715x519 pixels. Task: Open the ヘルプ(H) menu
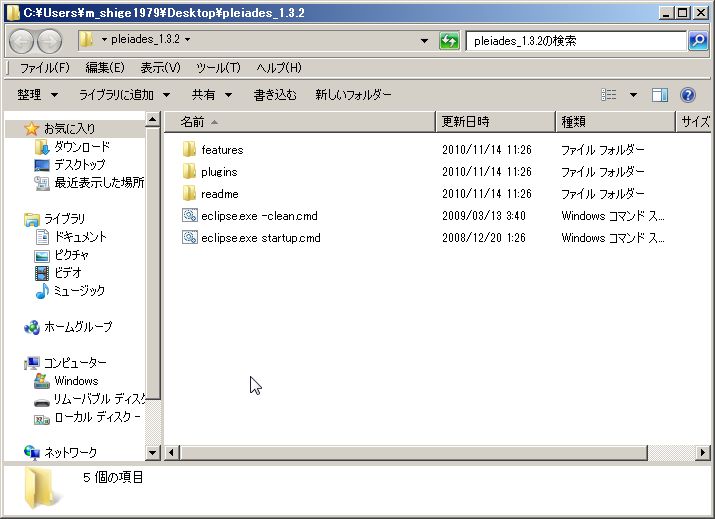(x=279, y=68)
